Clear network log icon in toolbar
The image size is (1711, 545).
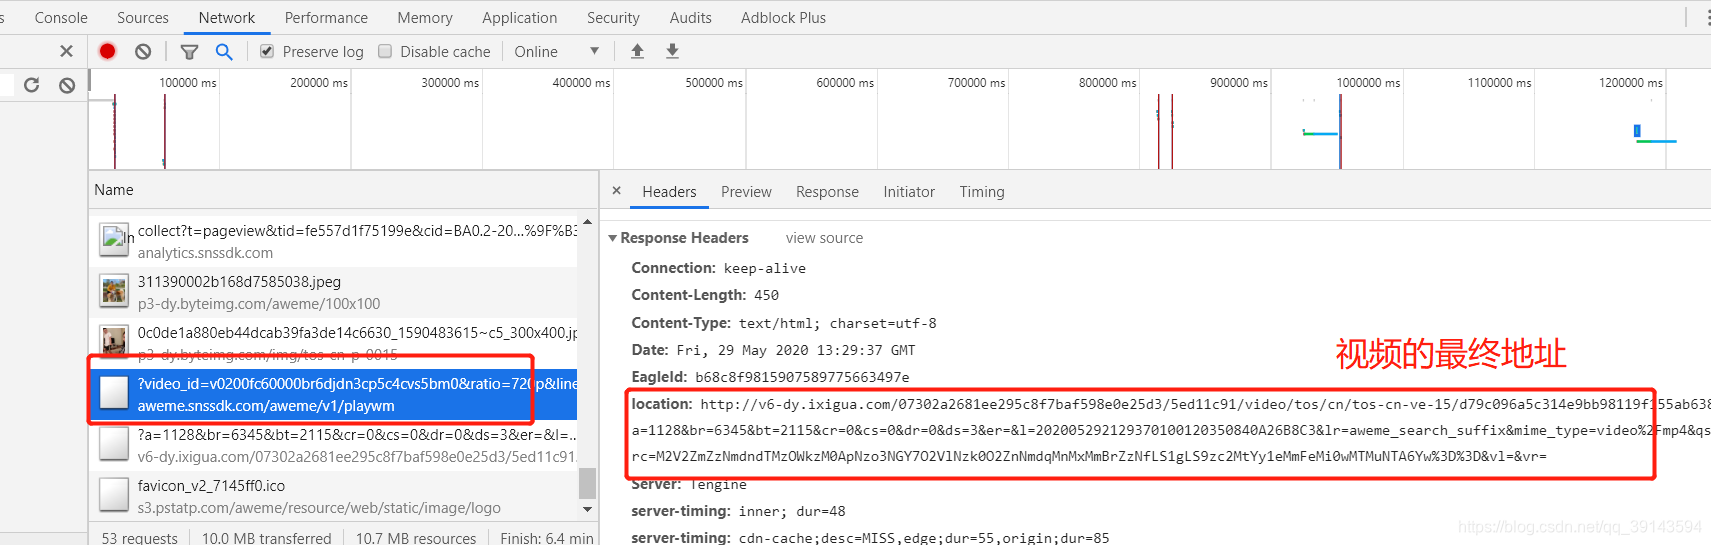pos(143,51)
